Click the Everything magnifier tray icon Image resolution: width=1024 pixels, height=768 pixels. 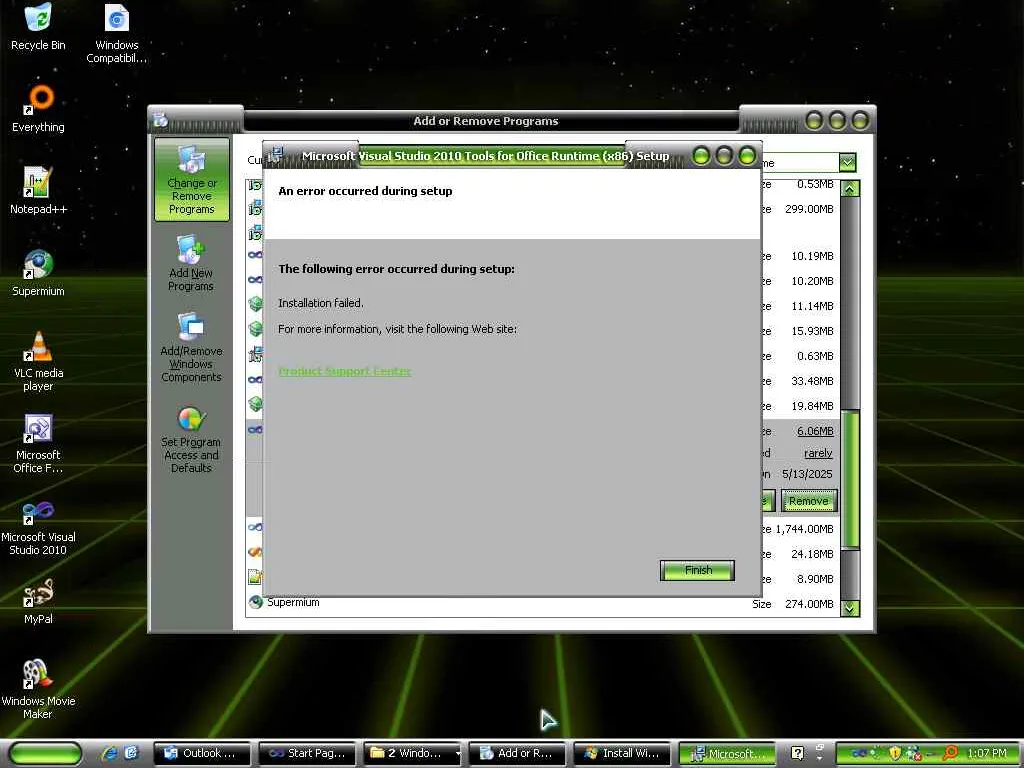pyautogui.click(x=950, y=753)
